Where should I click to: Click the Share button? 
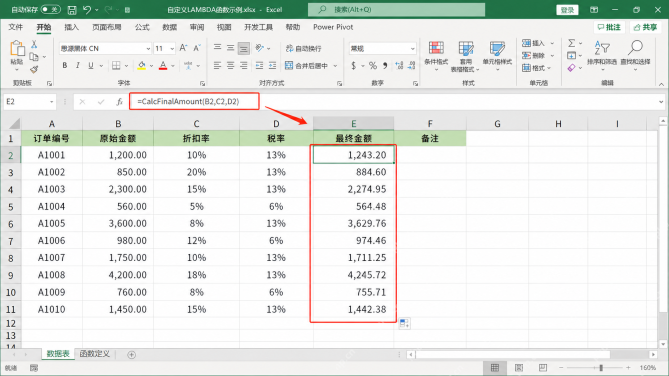[x=646, y=27]
